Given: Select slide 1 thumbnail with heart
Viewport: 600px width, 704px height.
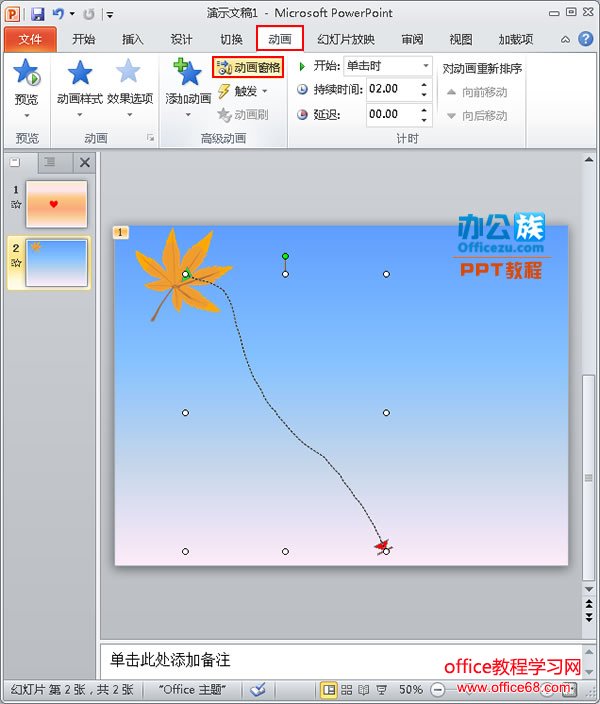Looking at the screenshot, I should coord(57,204).
